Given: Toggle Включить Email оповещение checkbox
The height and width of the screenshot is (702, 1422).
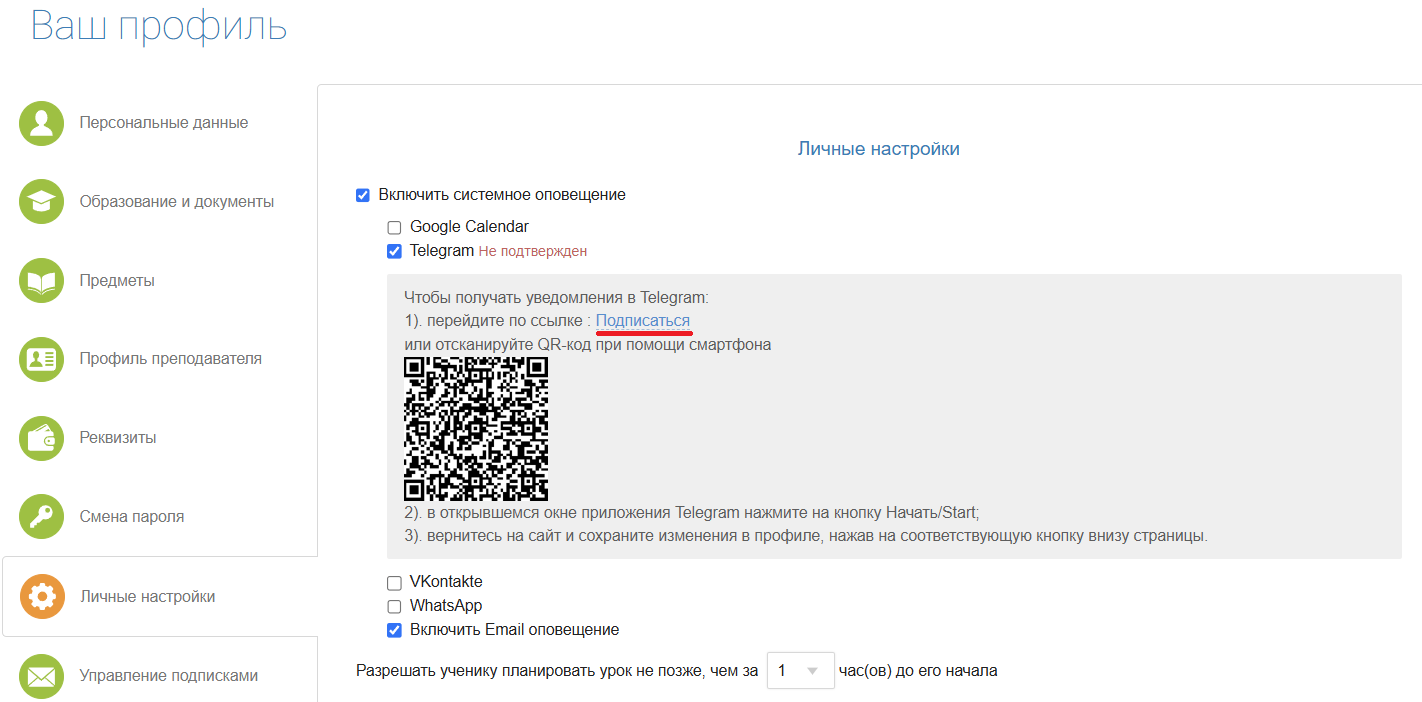Looking at the screenshot, I should (394, 631).
